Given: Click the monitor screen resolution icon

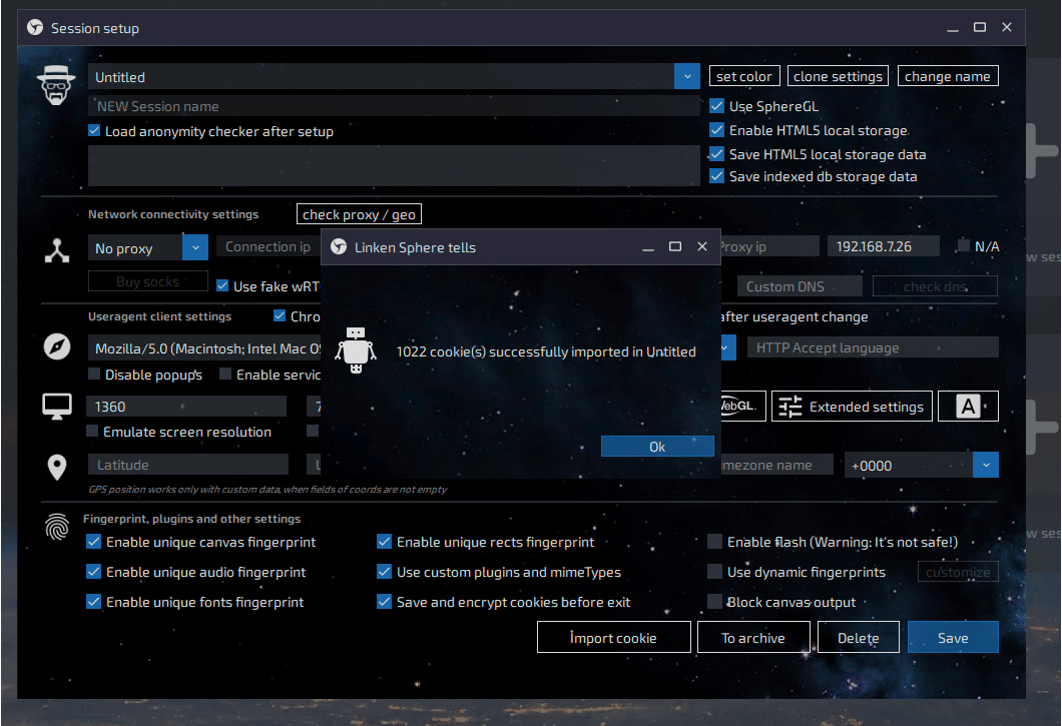Looking at the screenshot, I should click(57, 407).
